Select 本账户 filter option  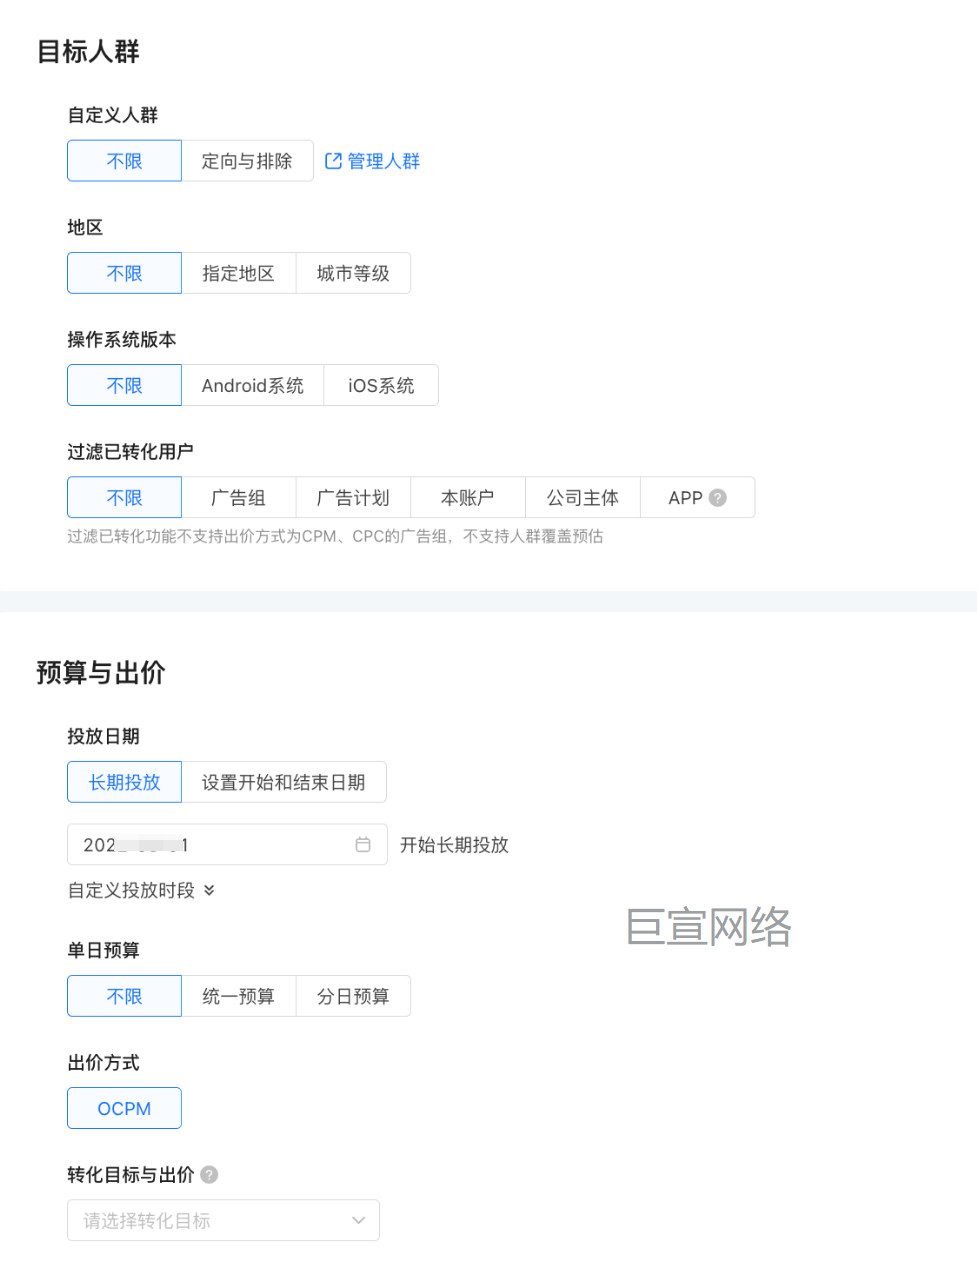pos(468,497)
